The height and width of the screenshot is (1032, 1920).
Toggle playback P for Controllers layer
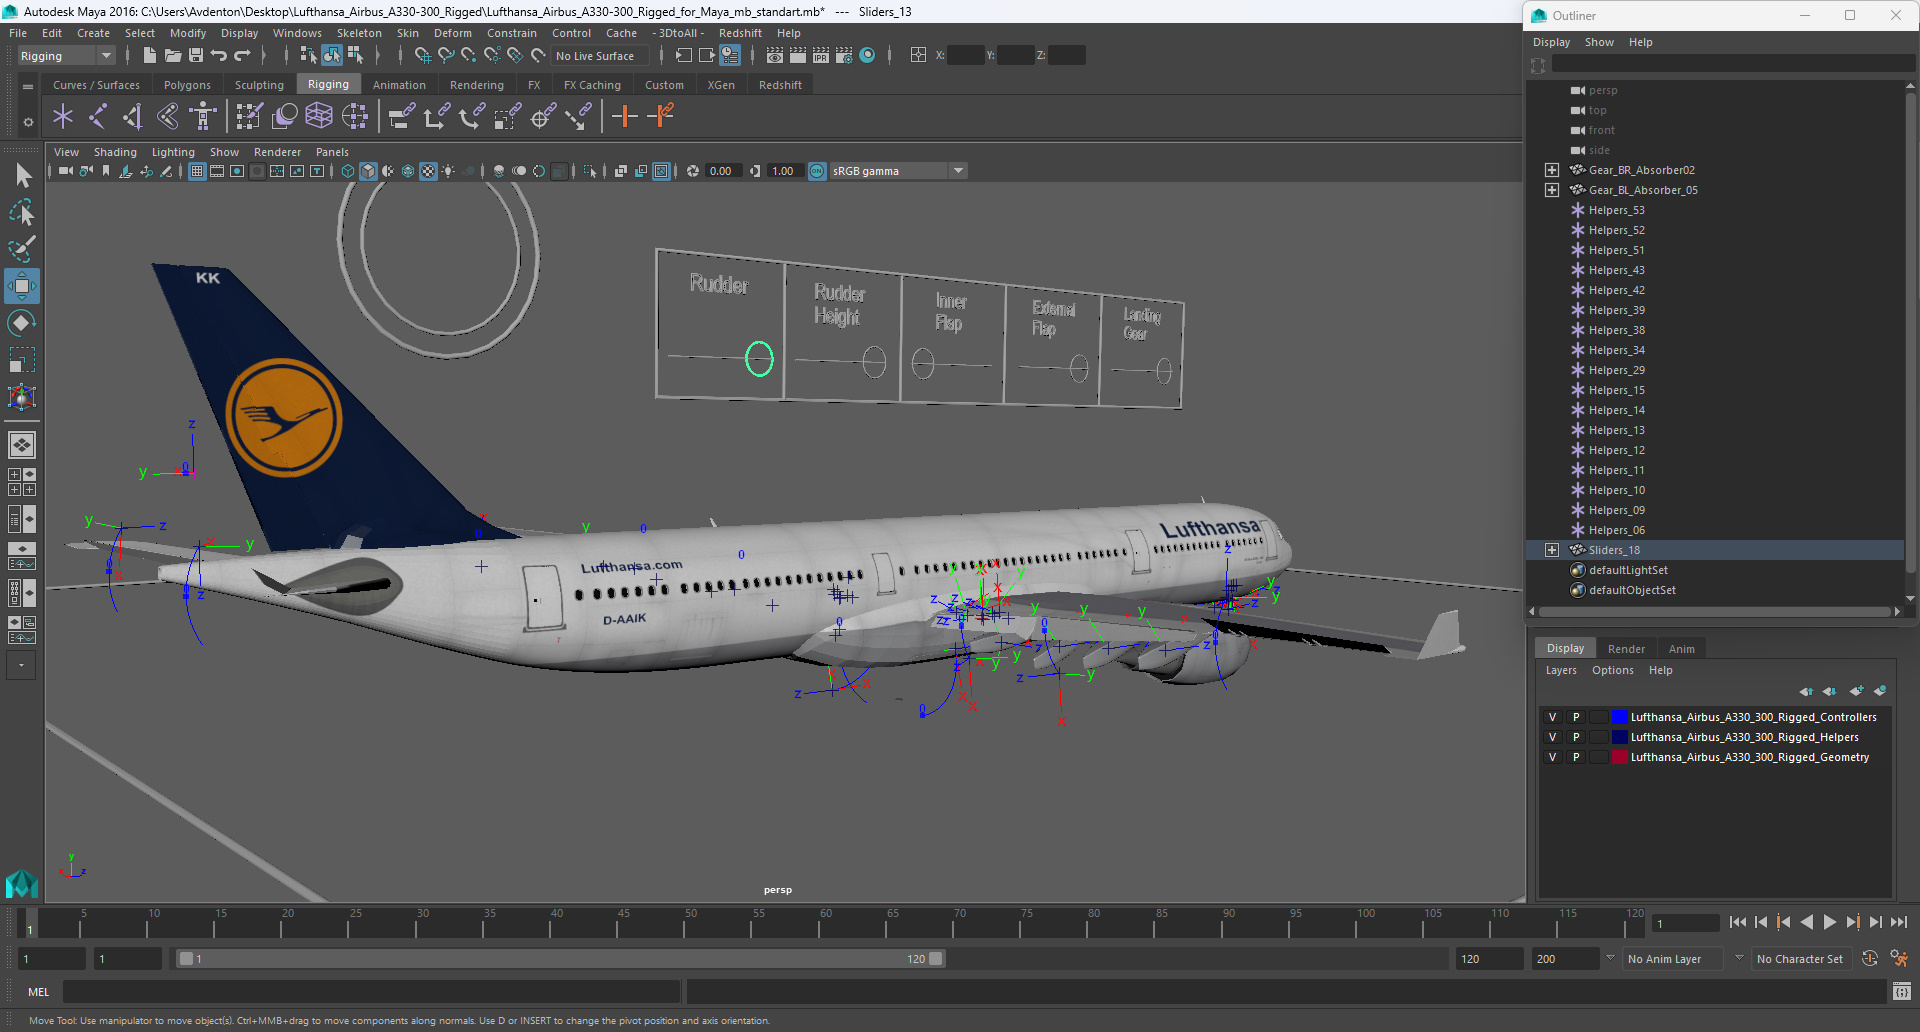coord(1576,717)
